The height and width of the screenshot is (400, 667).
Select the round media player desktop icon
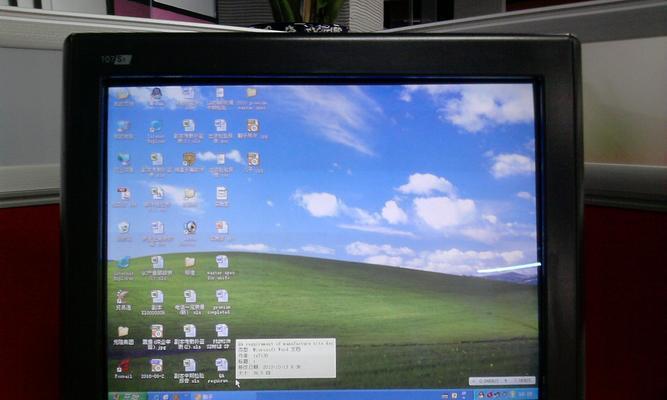click(x=190, y=232)
